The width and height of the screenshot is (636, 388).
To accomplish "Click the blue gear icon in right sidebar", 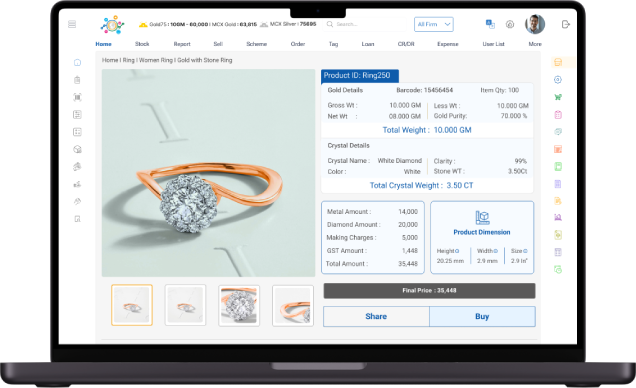I will pyautogui.click(x=558, y=79).
